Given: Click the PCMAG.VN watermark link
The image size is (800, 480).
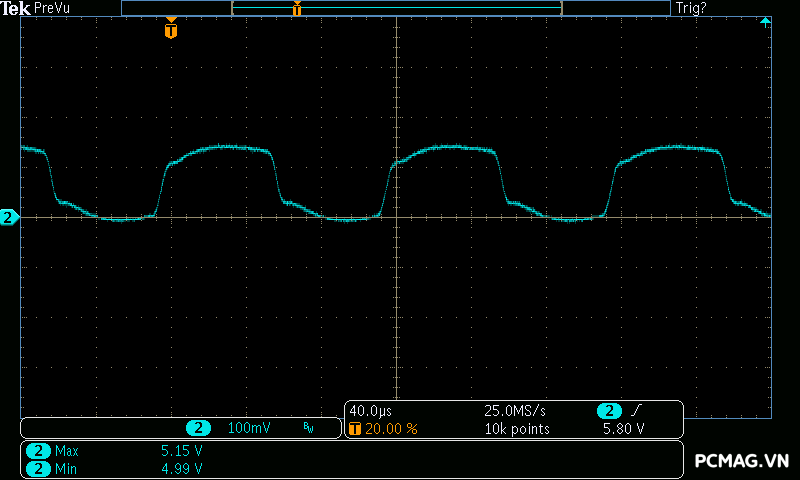Looking at the screenshot, I should 742,461.
